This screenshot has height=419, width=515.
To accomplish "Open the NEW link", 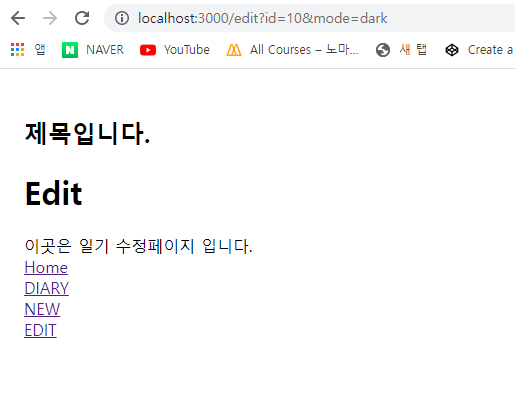I will point(42,309).
